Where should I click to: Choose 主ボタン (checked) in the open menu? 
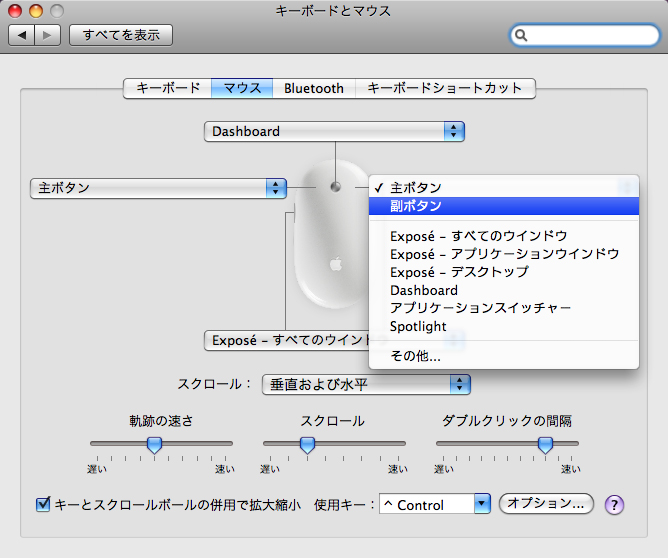[x=504, y=188]
